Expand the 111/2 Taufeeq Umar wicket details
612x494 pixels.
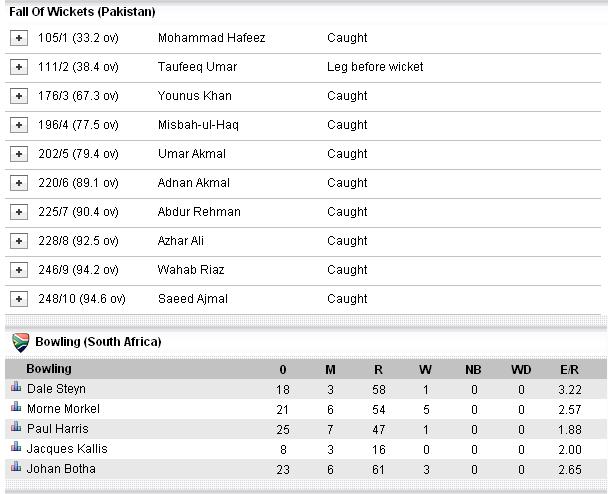click(19, 67)
